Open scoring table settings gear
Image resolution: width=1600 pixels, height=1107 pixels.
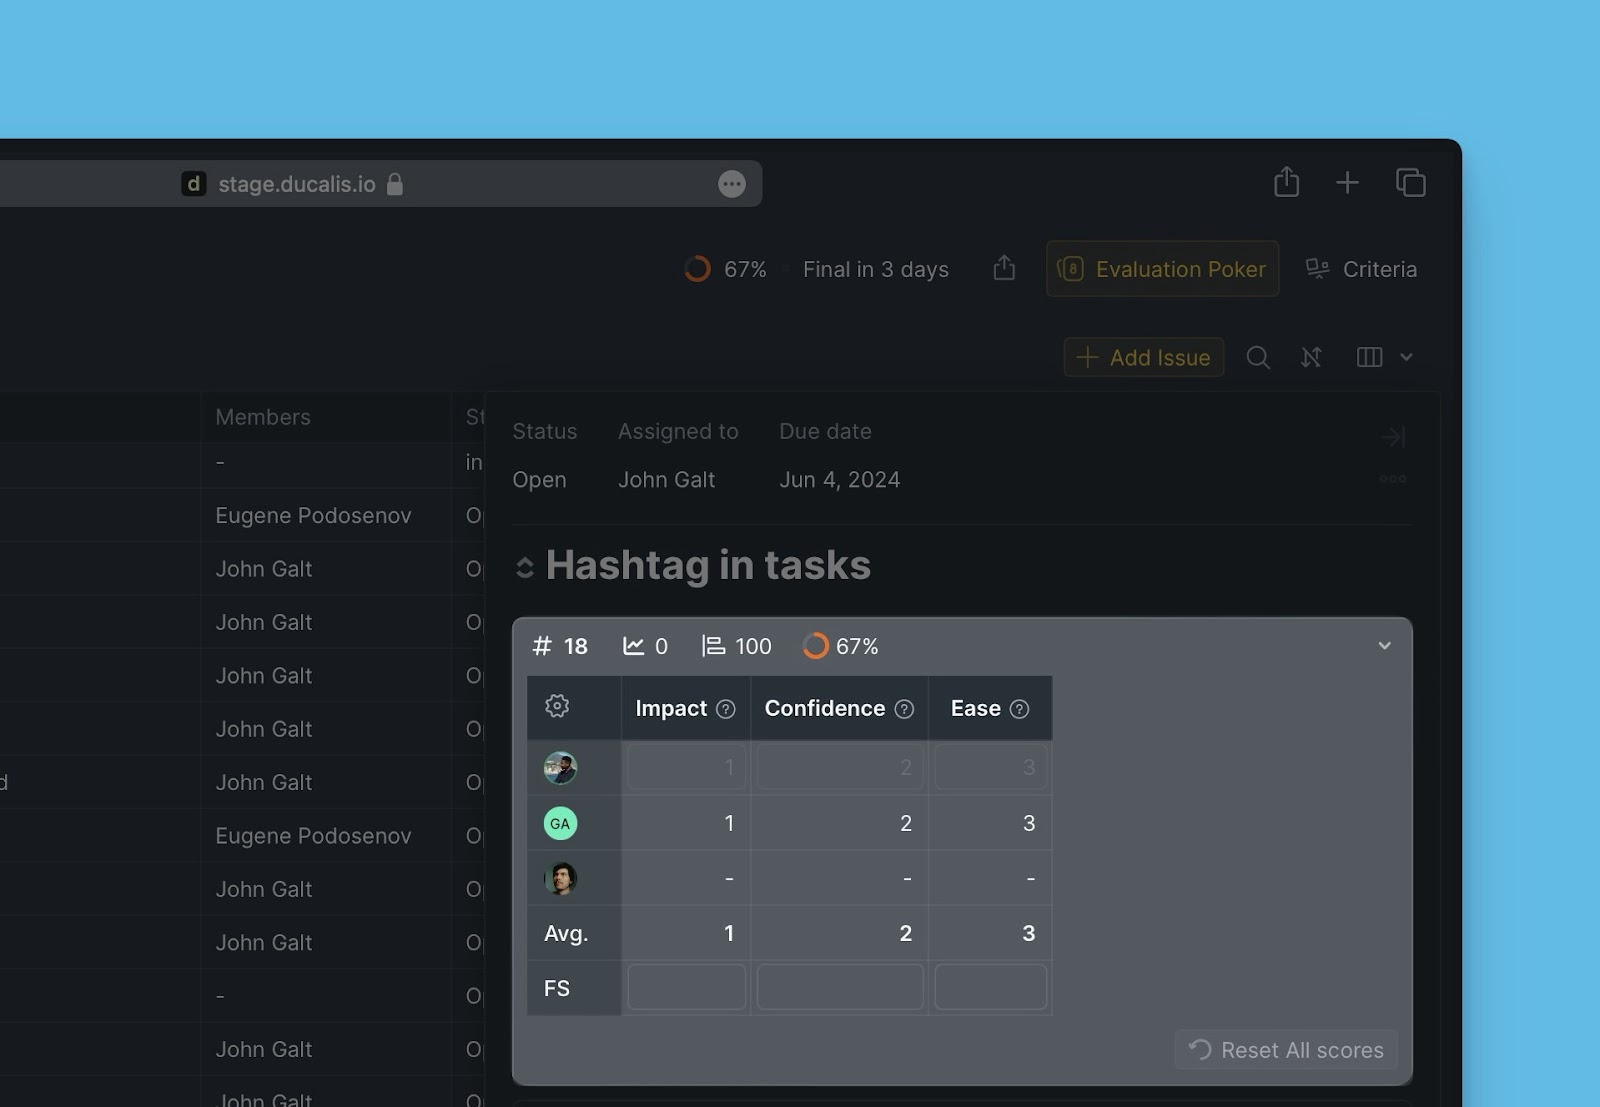557,706
